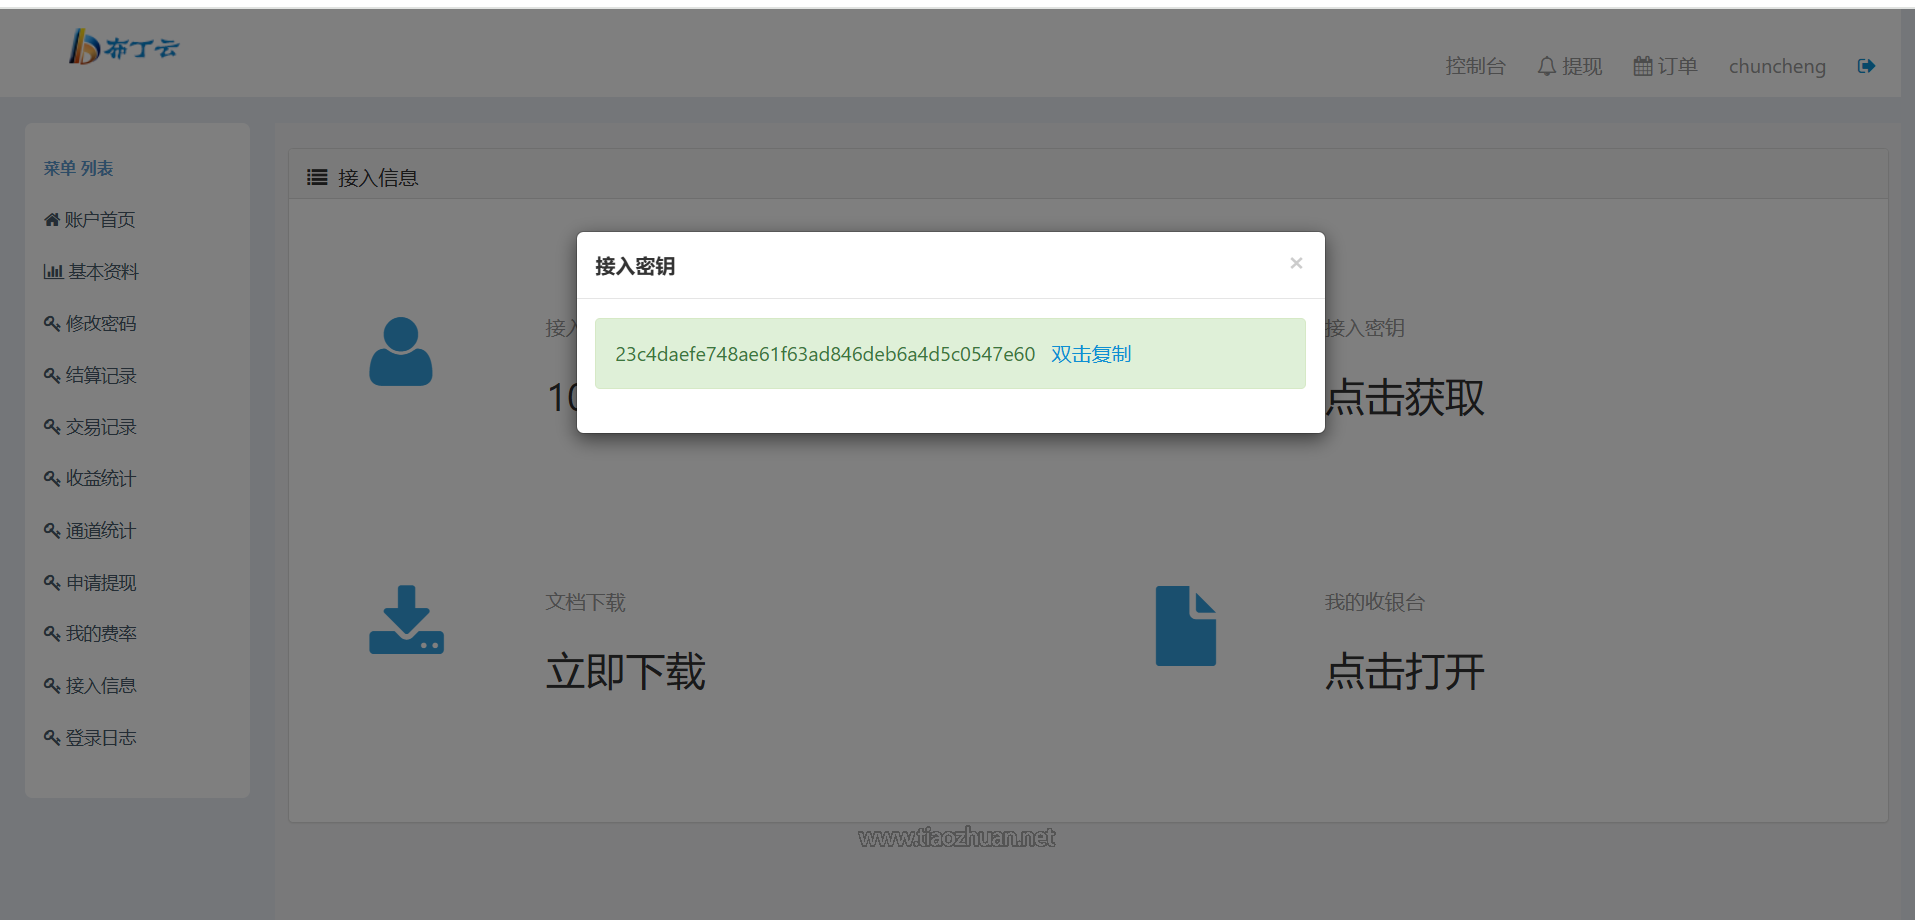
Task: Click the download icon above 立即下载
Action: pos(405,620)
